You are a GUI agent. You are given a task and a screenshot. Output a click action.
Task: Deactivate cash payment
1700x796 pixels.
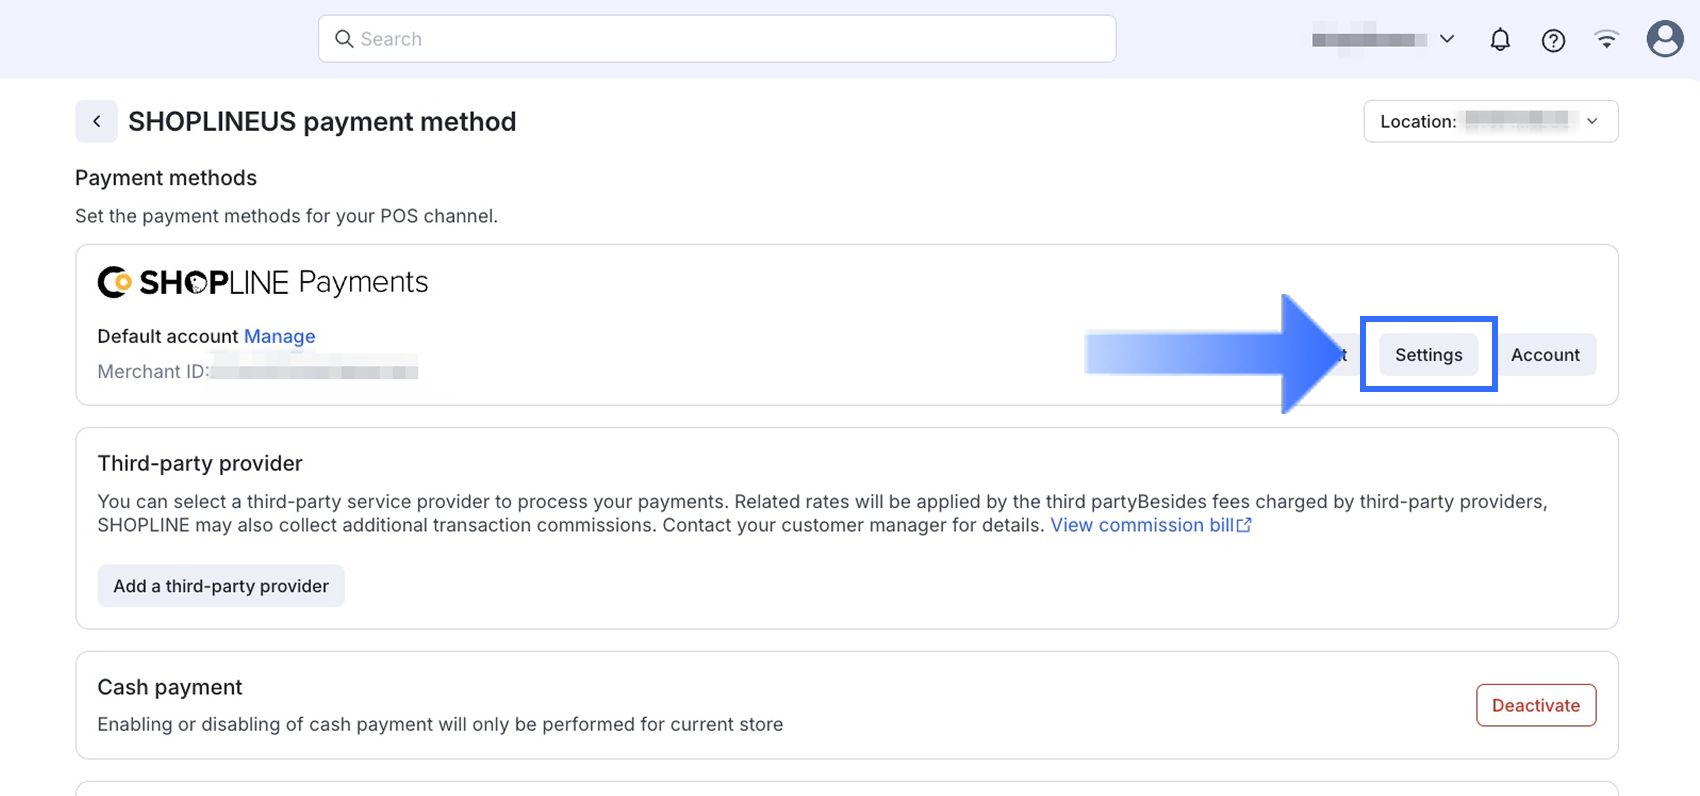point(1535,705)
